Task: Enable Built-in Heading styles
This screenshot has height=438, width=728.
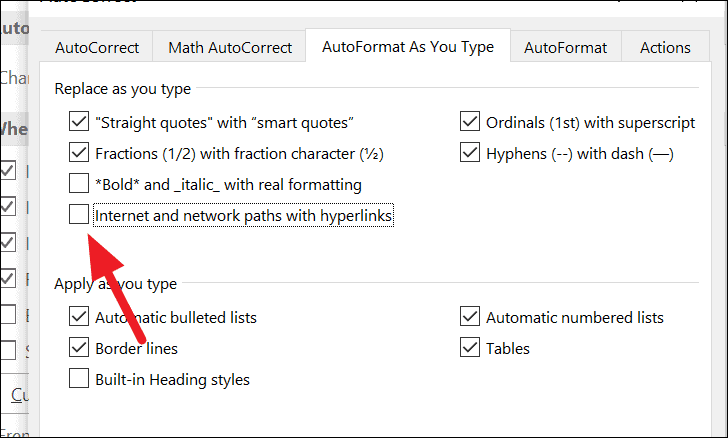Action: [x=80, y=379]
